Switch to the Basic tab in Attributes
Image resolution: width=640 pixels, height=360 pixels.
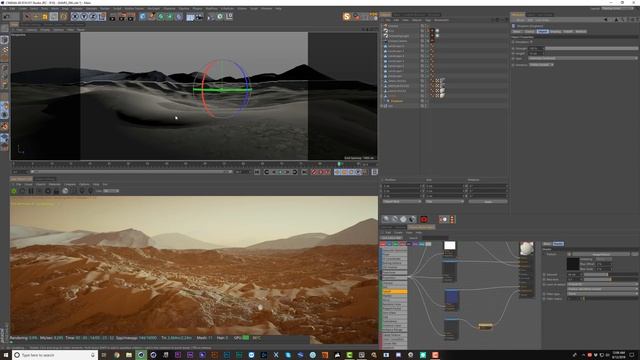click(x=517, y=31)
